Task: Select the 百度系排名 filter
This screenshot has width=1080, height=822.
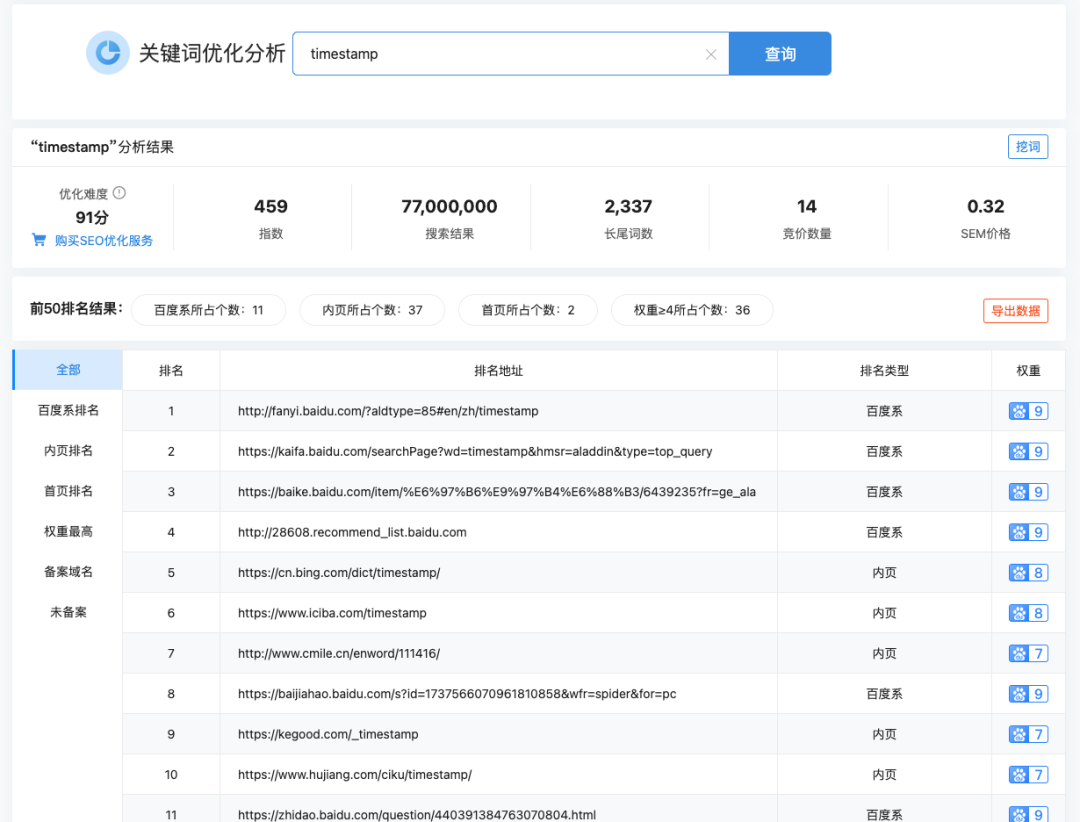Action: coord(66,410)
